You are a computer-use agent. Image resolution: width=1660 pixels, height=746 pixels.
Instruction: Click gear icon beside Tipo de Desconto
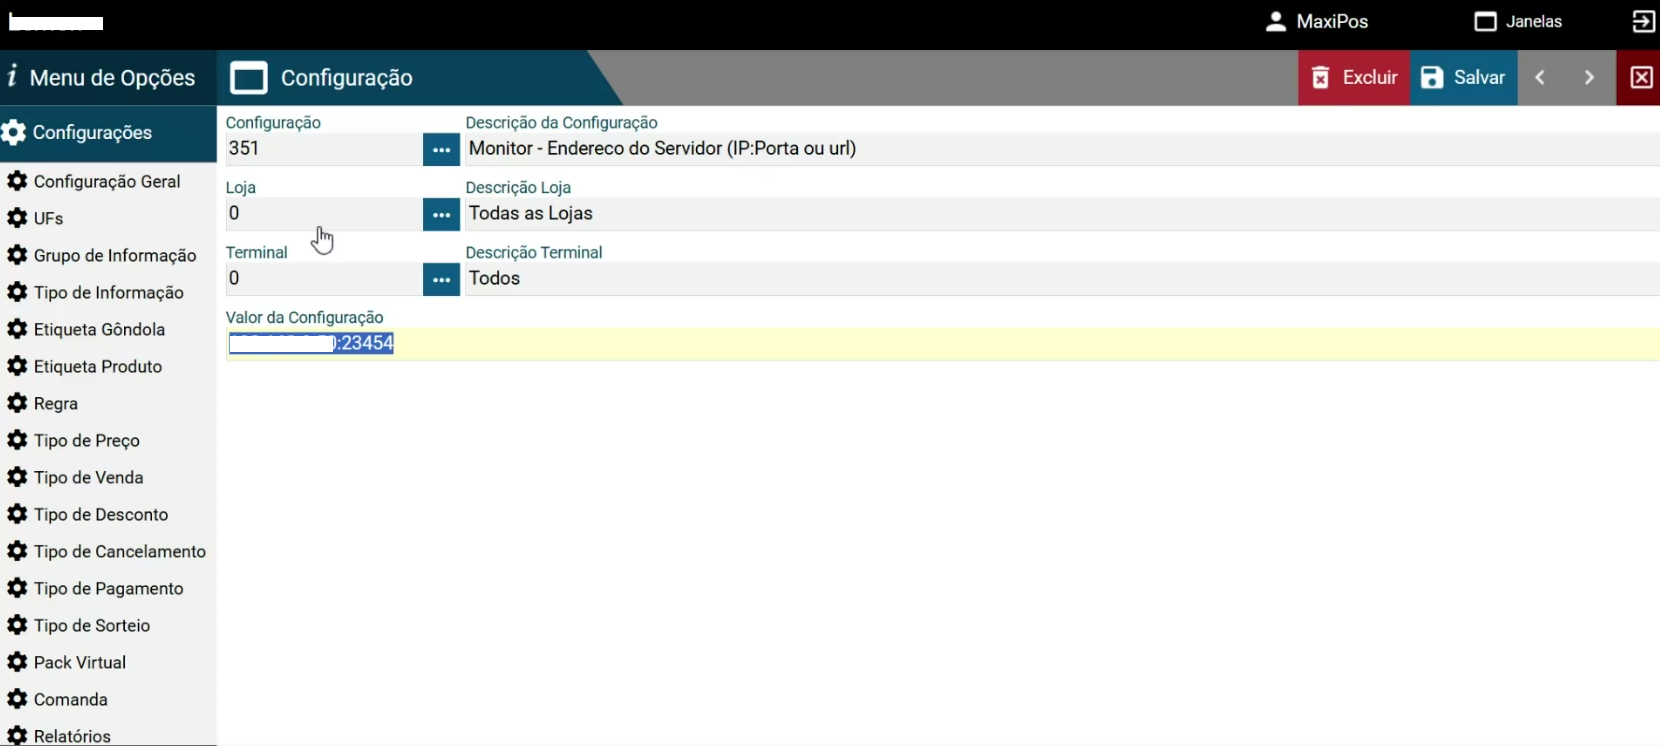click(x=17, y=514)
